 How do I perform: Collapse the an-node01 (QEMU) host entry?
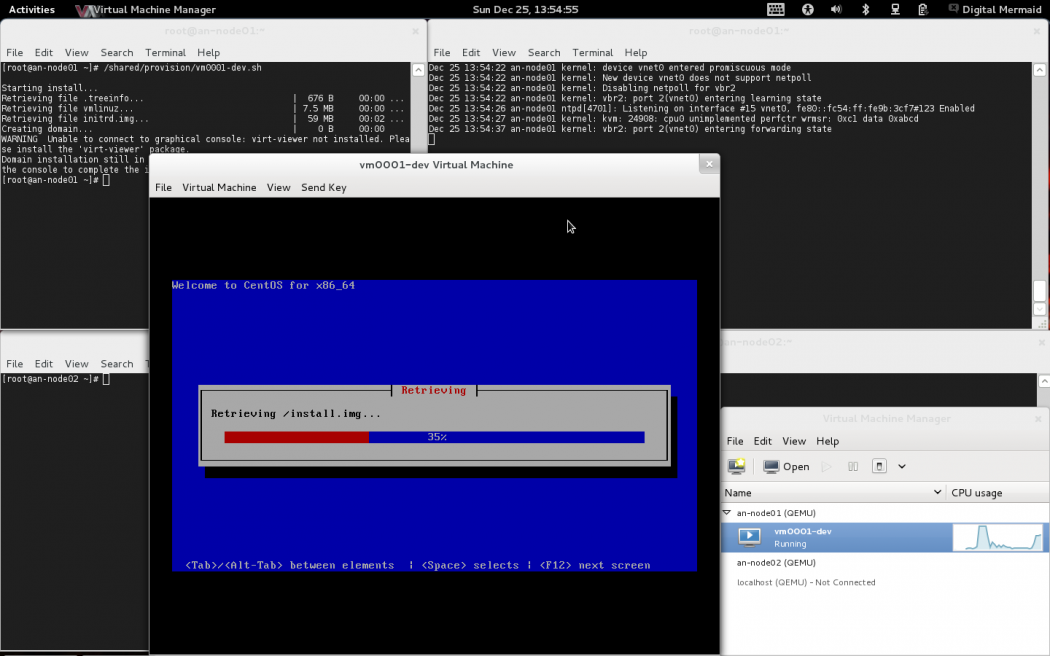pyautogui.click(x=727, y=512)
